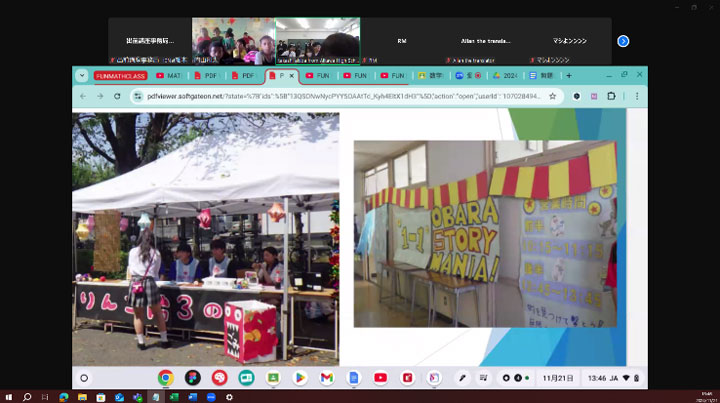Screen dimensions: 720x403
Task: Show next participants in video call
Action: (623, 41)
